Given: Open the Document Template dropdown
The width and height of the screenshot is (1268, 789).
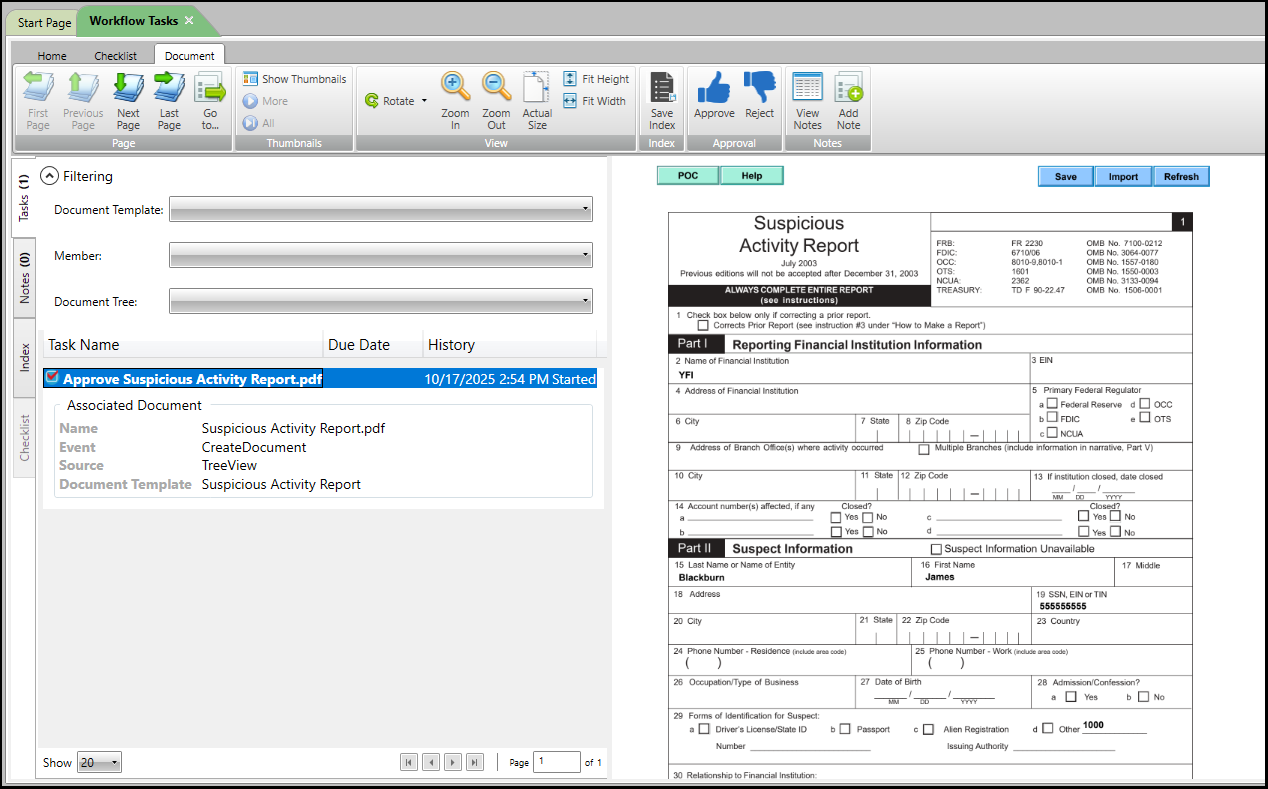Looking at the screenshot, I should pos(381,209).
